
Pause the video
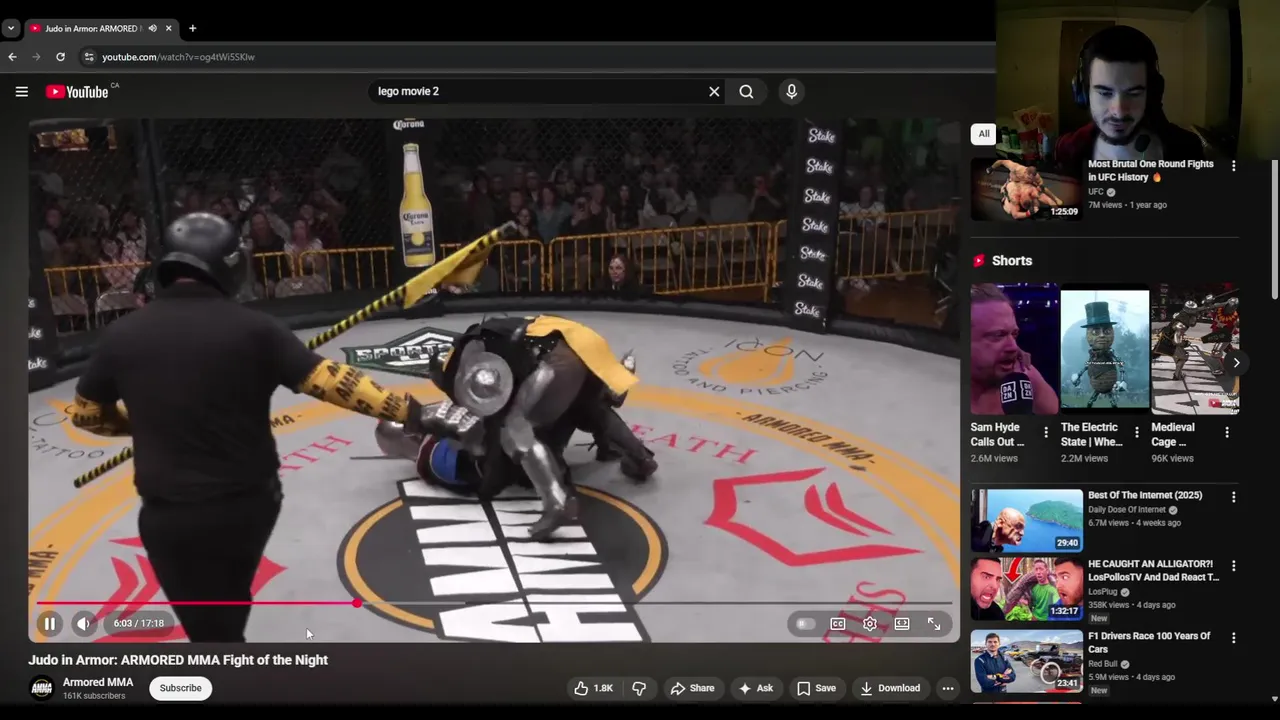49,623
